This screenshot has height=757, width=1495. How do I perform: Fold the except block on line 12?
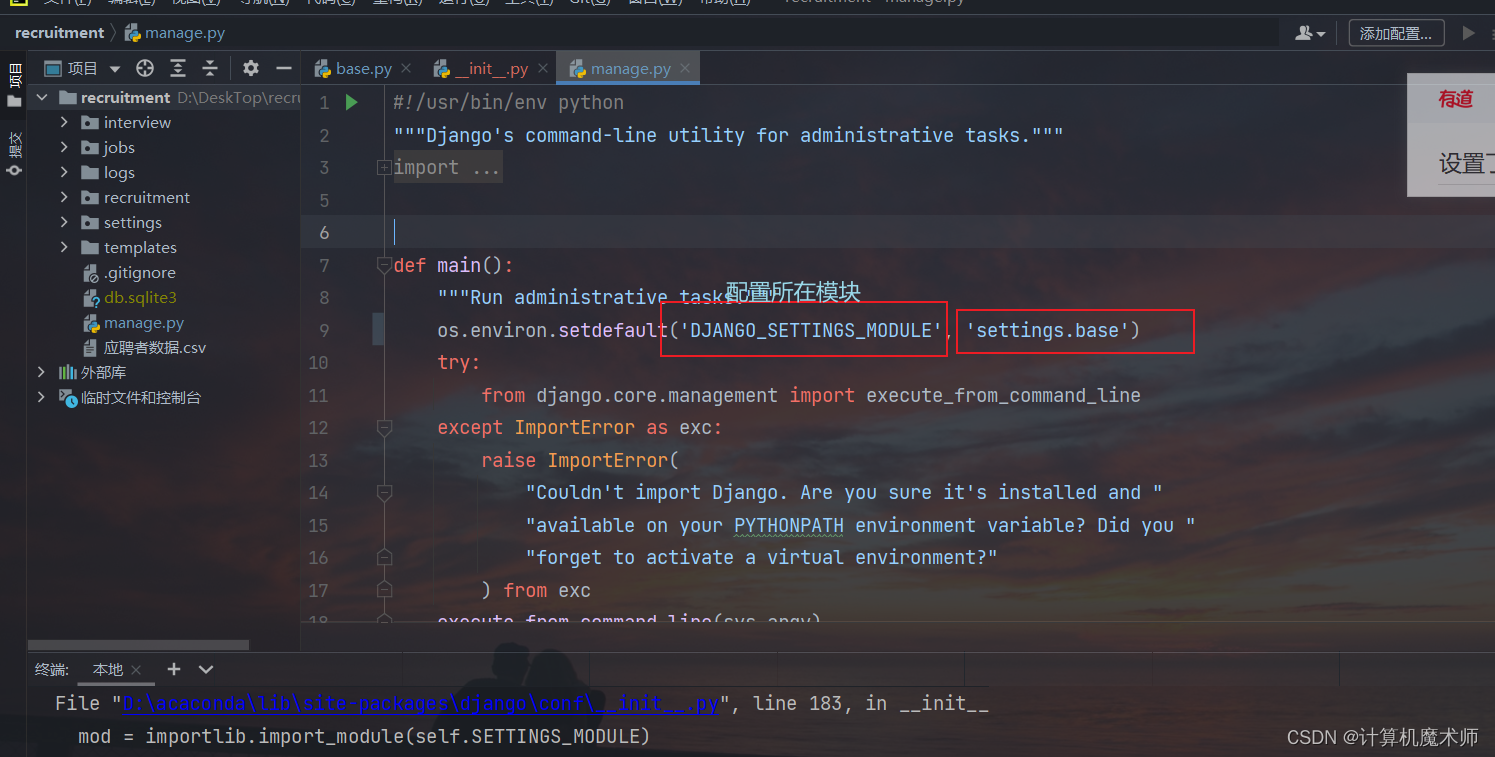pyautogui.click(x=384, y=428)
